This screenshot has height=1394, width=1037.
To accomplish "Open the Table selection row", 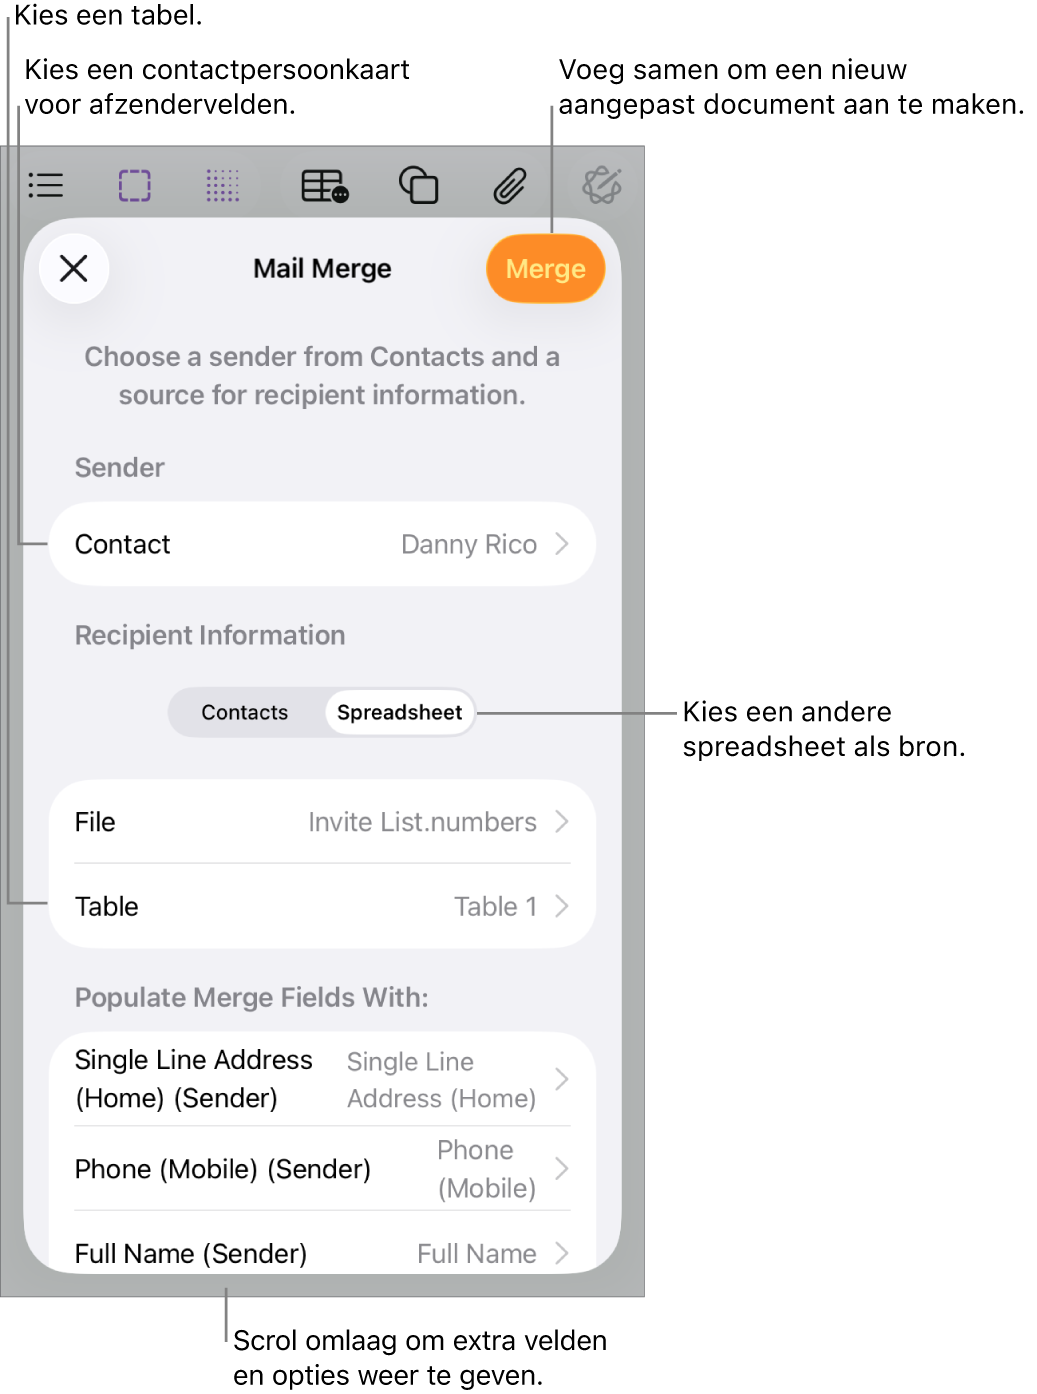I will click(322, 906).
